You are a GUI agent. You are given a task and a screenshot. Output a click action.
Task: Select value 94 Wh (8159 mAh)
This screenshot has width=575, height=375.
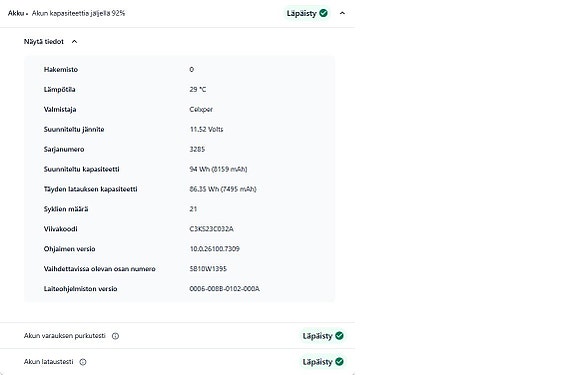(x=218, y=169)
